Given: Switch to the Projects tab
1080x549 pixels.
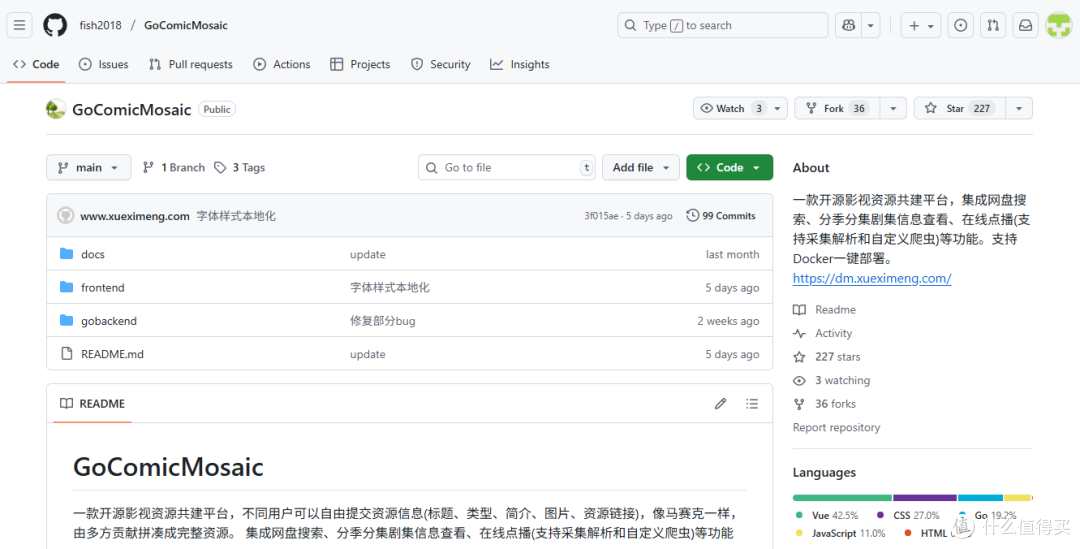Looking at the screenshot, I should pyautogui.click(x=360, y=64).
